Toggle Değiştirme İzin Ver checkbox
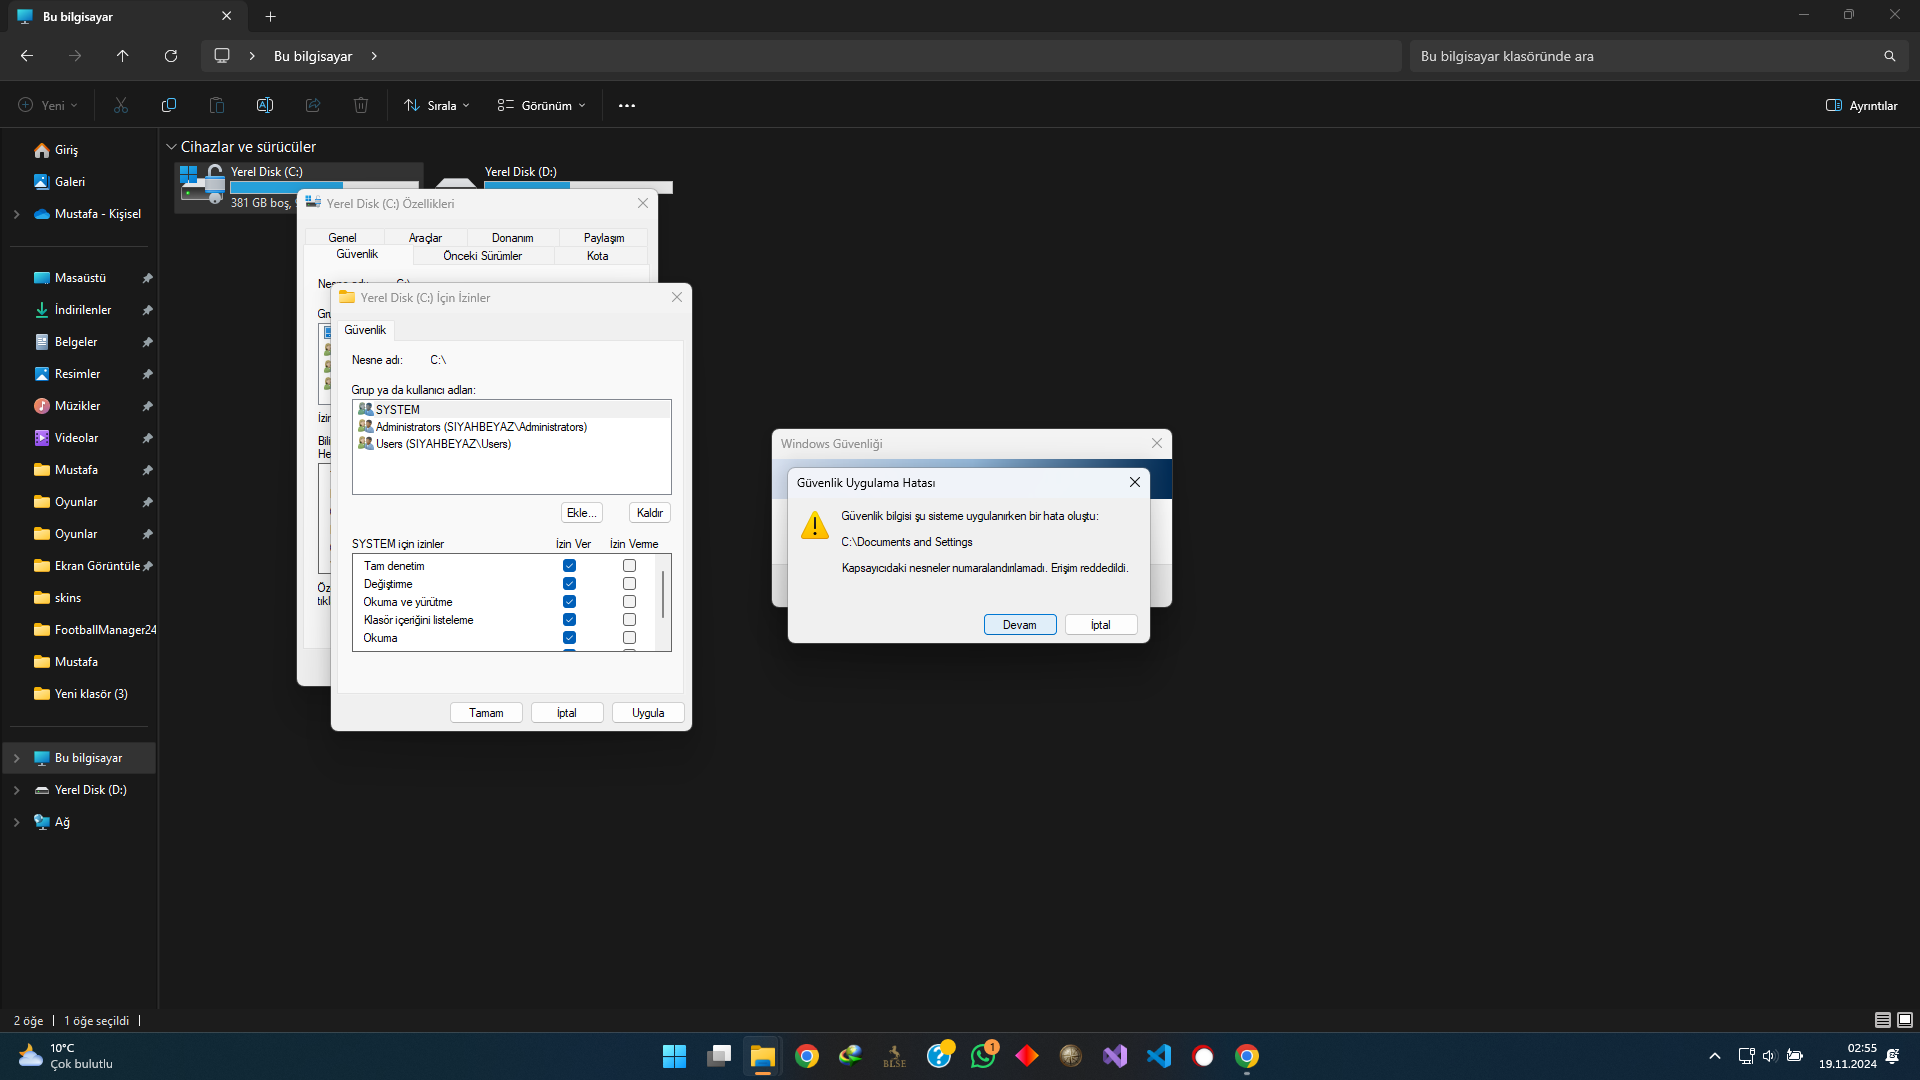1920x1080 pixels. tap(568, 584)
